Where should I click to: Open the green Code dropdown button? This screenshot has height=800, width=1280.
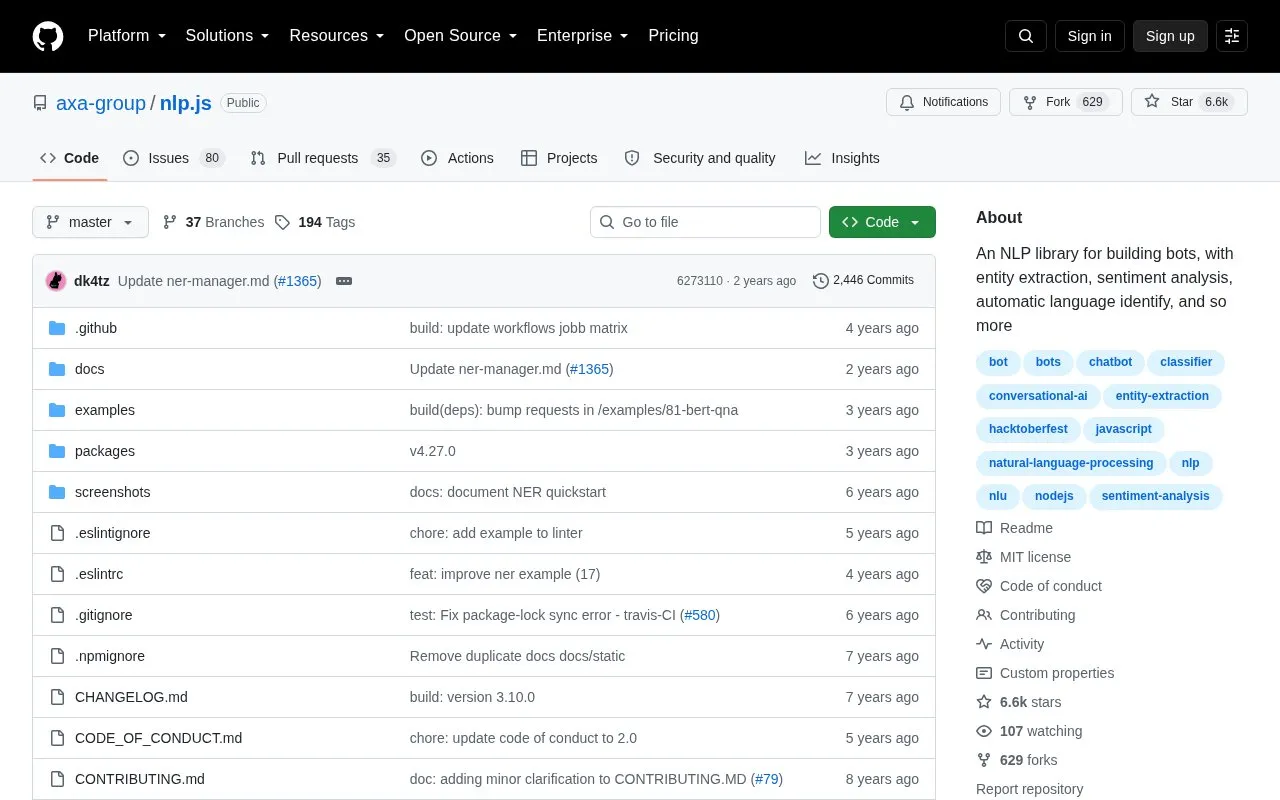pos(882,222)
